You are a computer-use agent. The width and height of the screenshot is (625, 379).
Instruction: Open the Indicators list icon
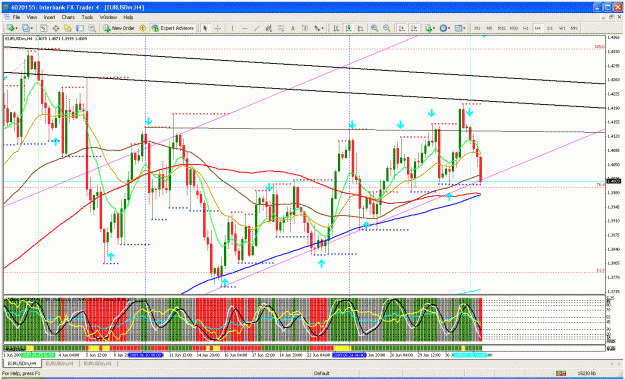(x=428, y=28)
